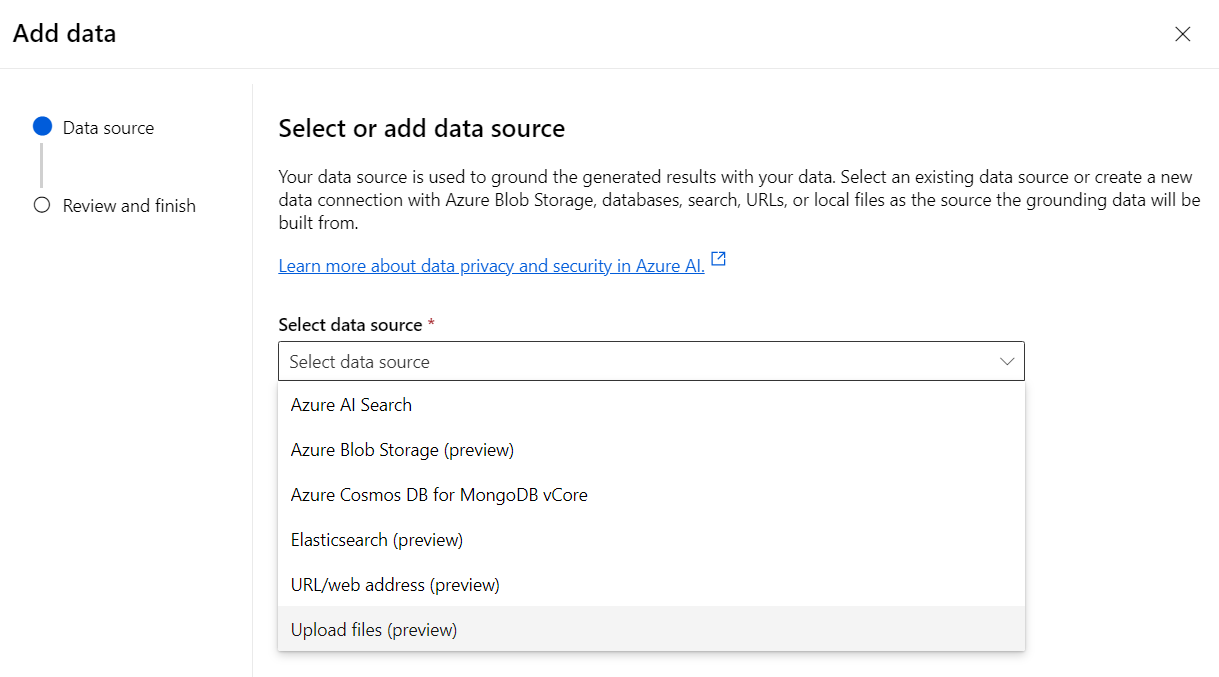Click the Add data dialog title
Image resolution: width=1219 pixels, height=677 pixels.
[x=64, y=34]
